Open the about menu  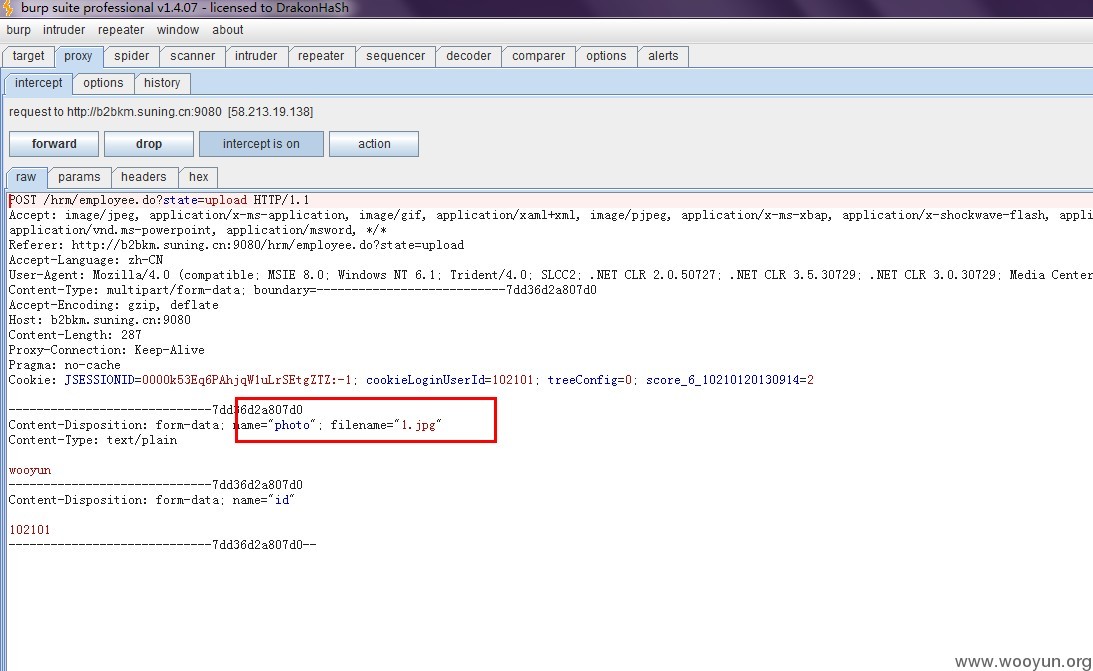point(228,30)
